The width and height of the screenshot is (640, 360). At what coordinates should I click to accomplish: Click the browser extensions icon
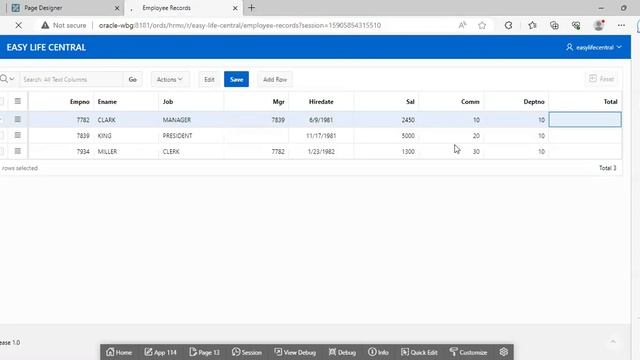(x=508, y=25)
